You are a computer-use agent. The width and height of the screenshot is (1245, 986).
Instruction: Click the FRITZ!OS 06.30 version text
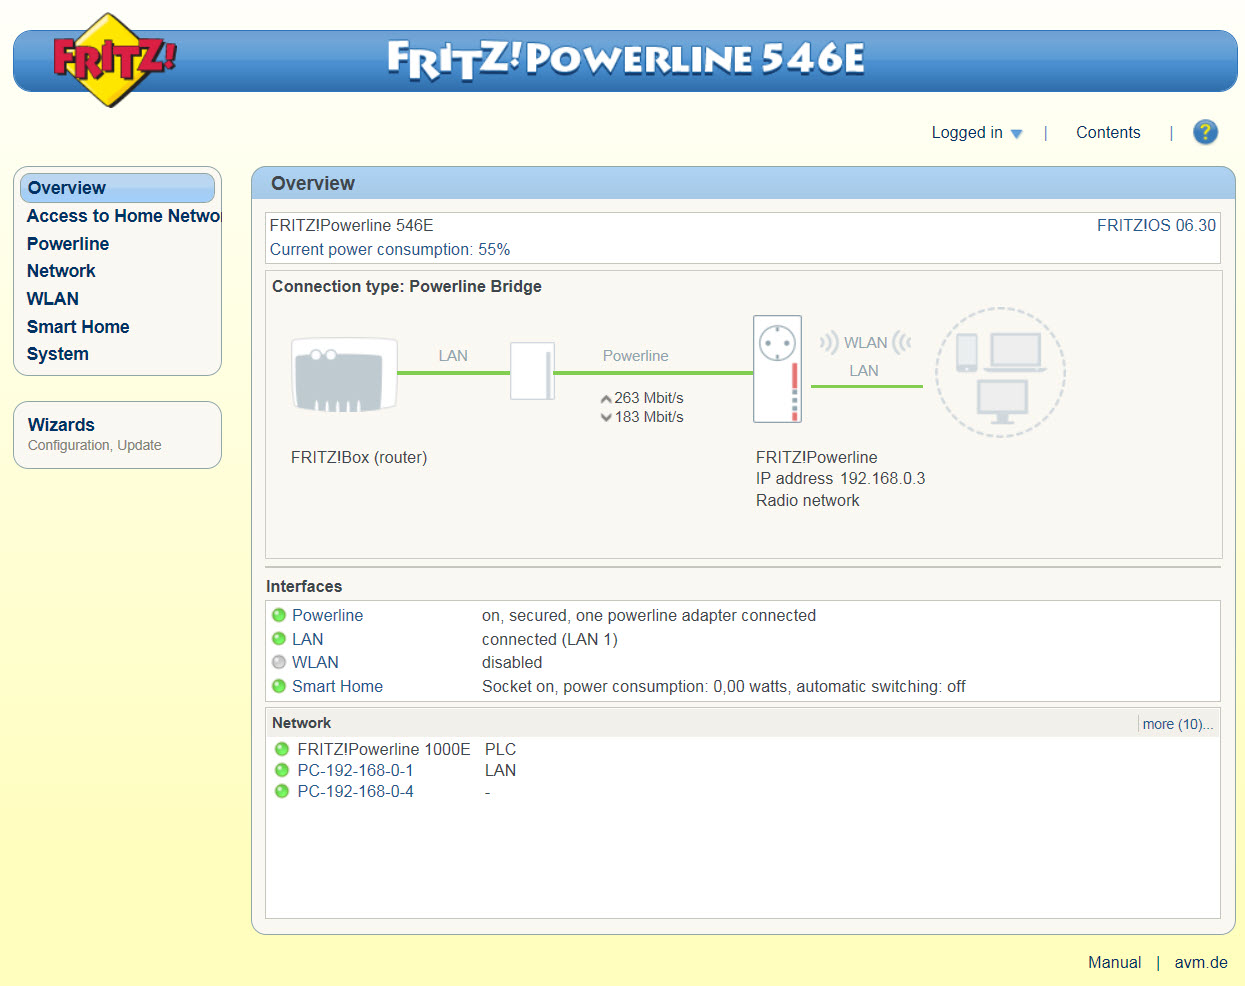point(1156,225)
